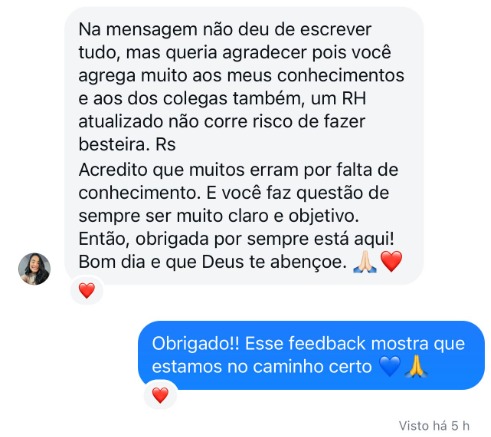This screenshot has width=491, height=437.
Task: Click "Bom dia e que Deus te abençoe"
Action: point(213,262)
